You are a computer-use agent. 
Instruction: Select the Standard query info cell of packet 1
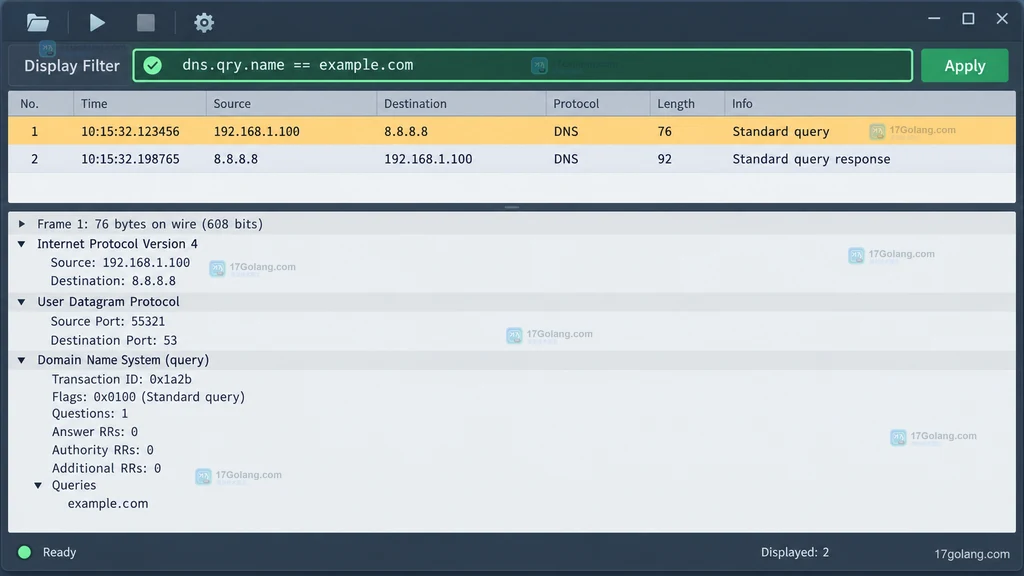pos(780,131)
